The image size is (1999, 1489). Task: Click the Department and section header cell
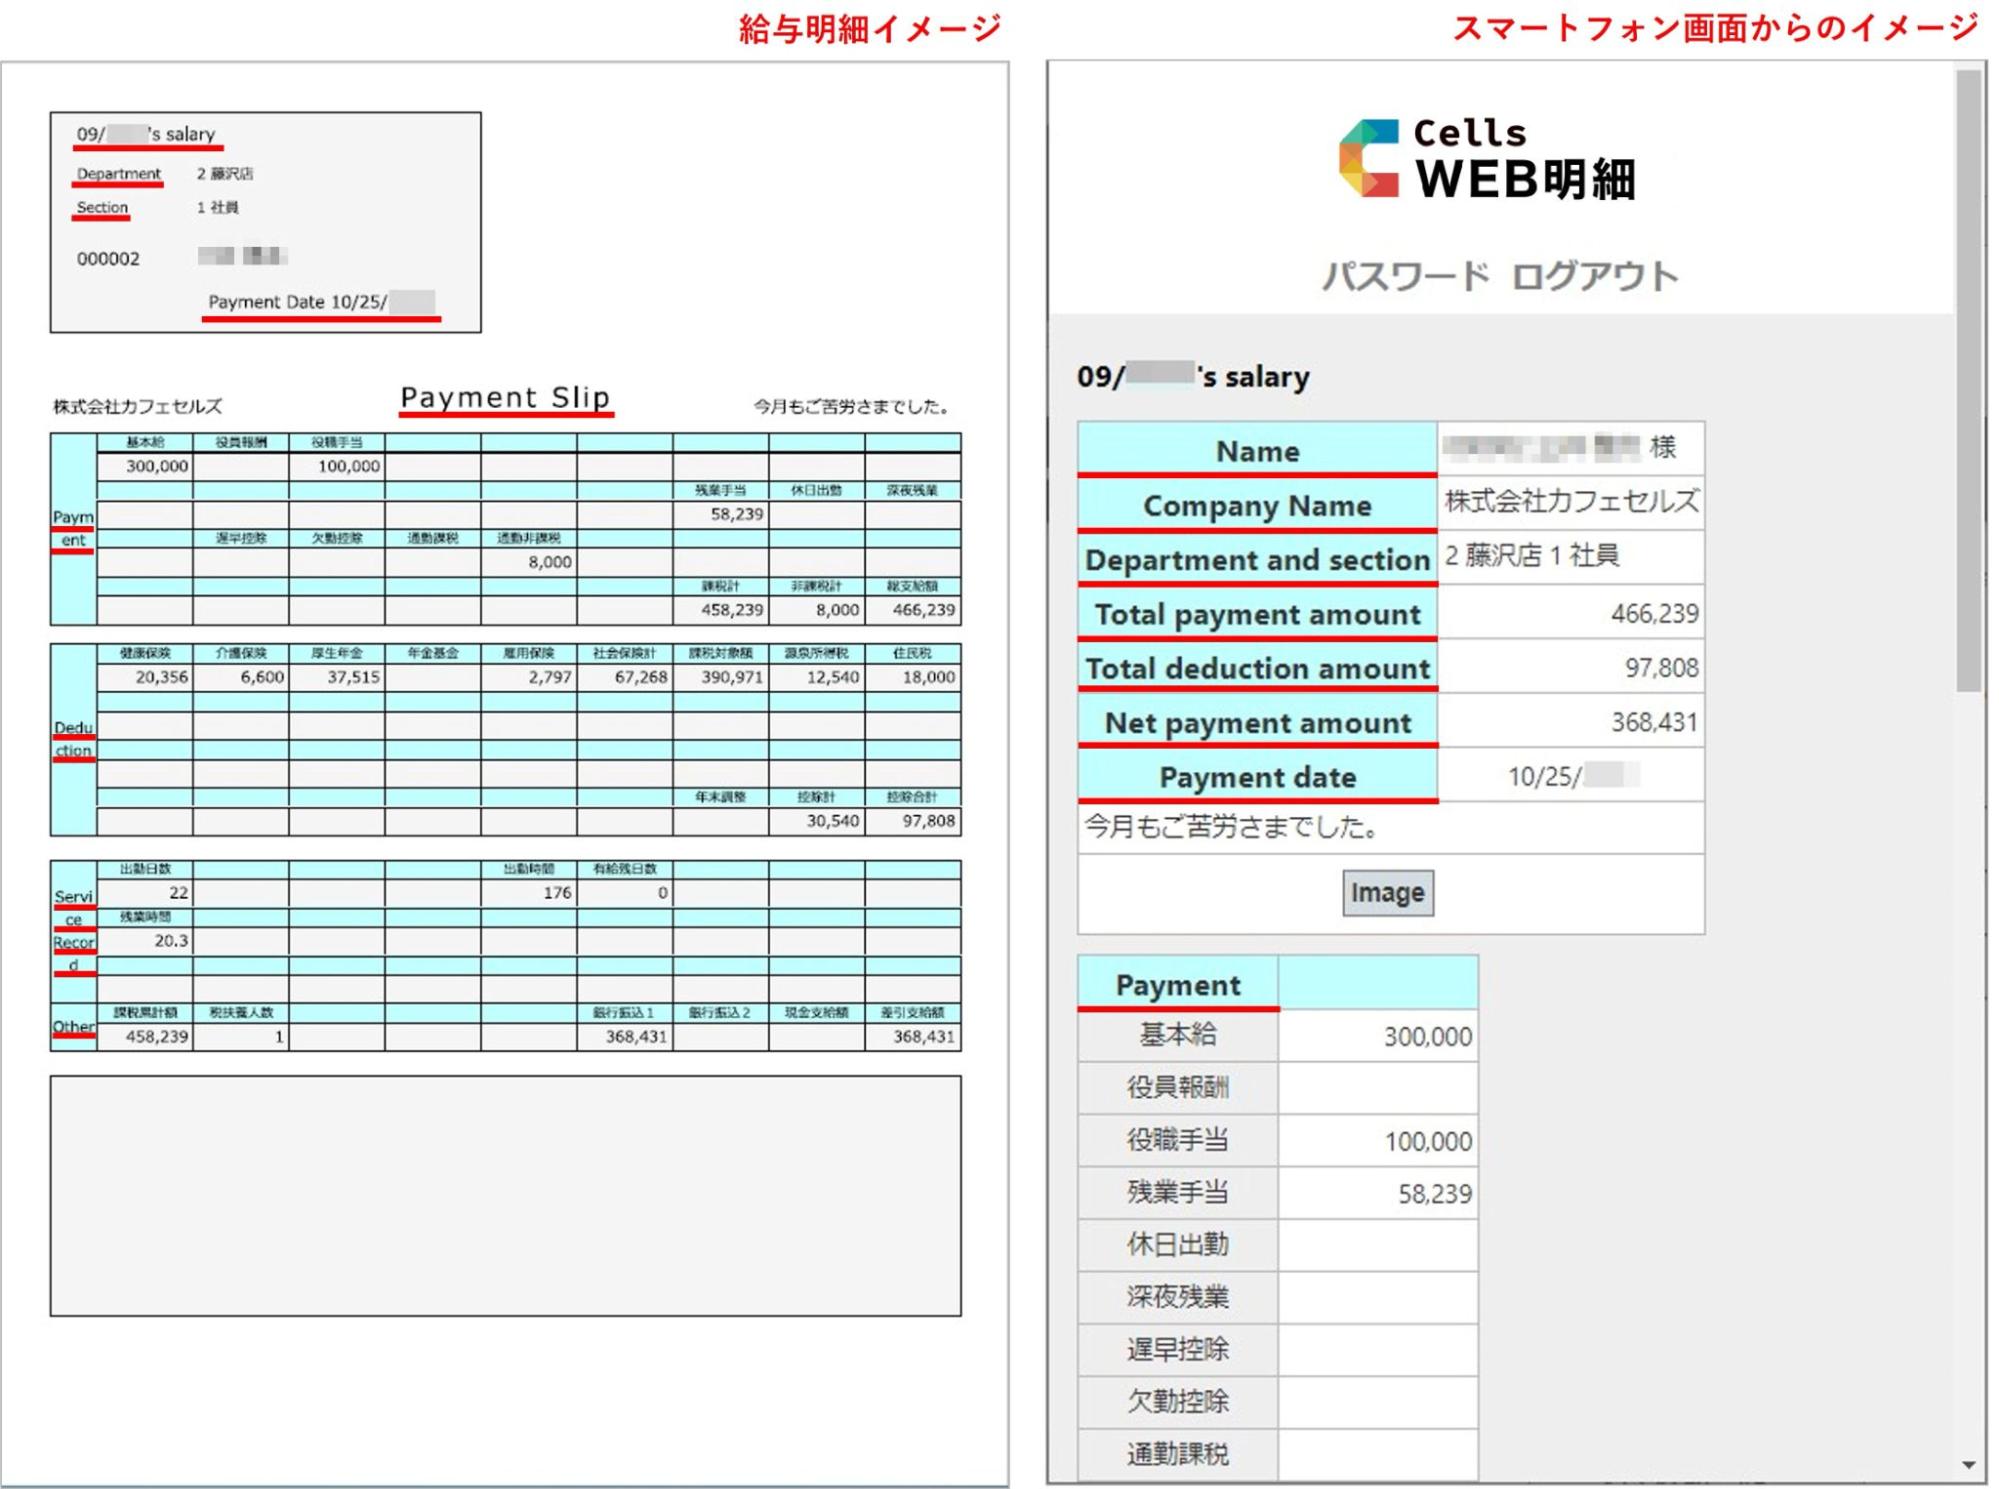point(1257,560)
